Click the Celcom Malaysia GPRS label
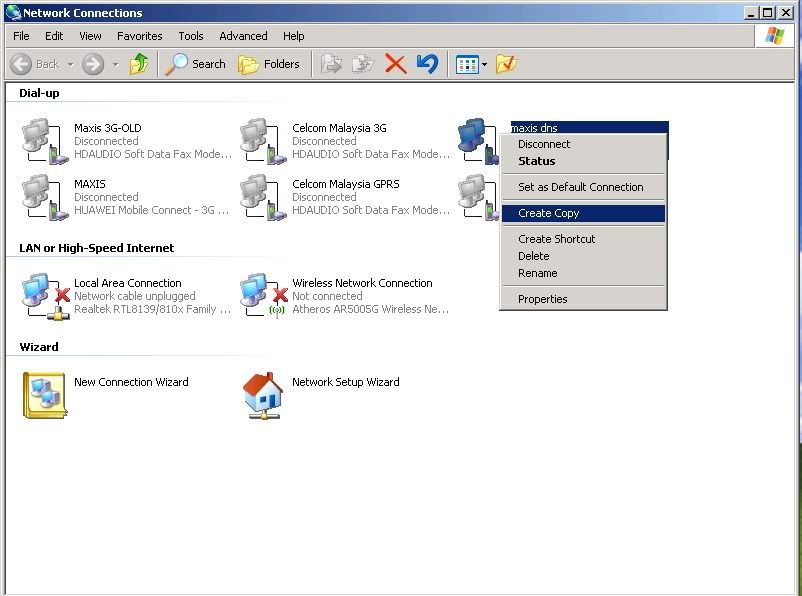 (346, 184)
